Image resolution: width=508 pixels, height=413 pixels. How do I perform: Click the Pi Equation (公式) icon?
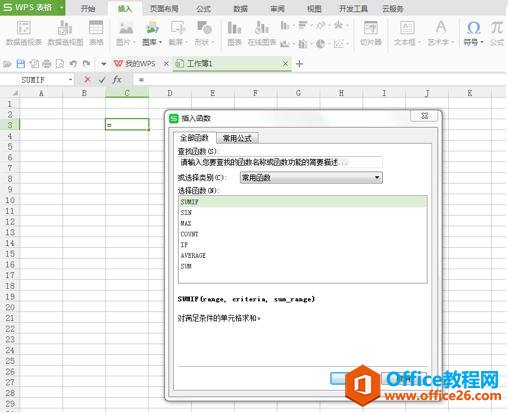point(497,28)
